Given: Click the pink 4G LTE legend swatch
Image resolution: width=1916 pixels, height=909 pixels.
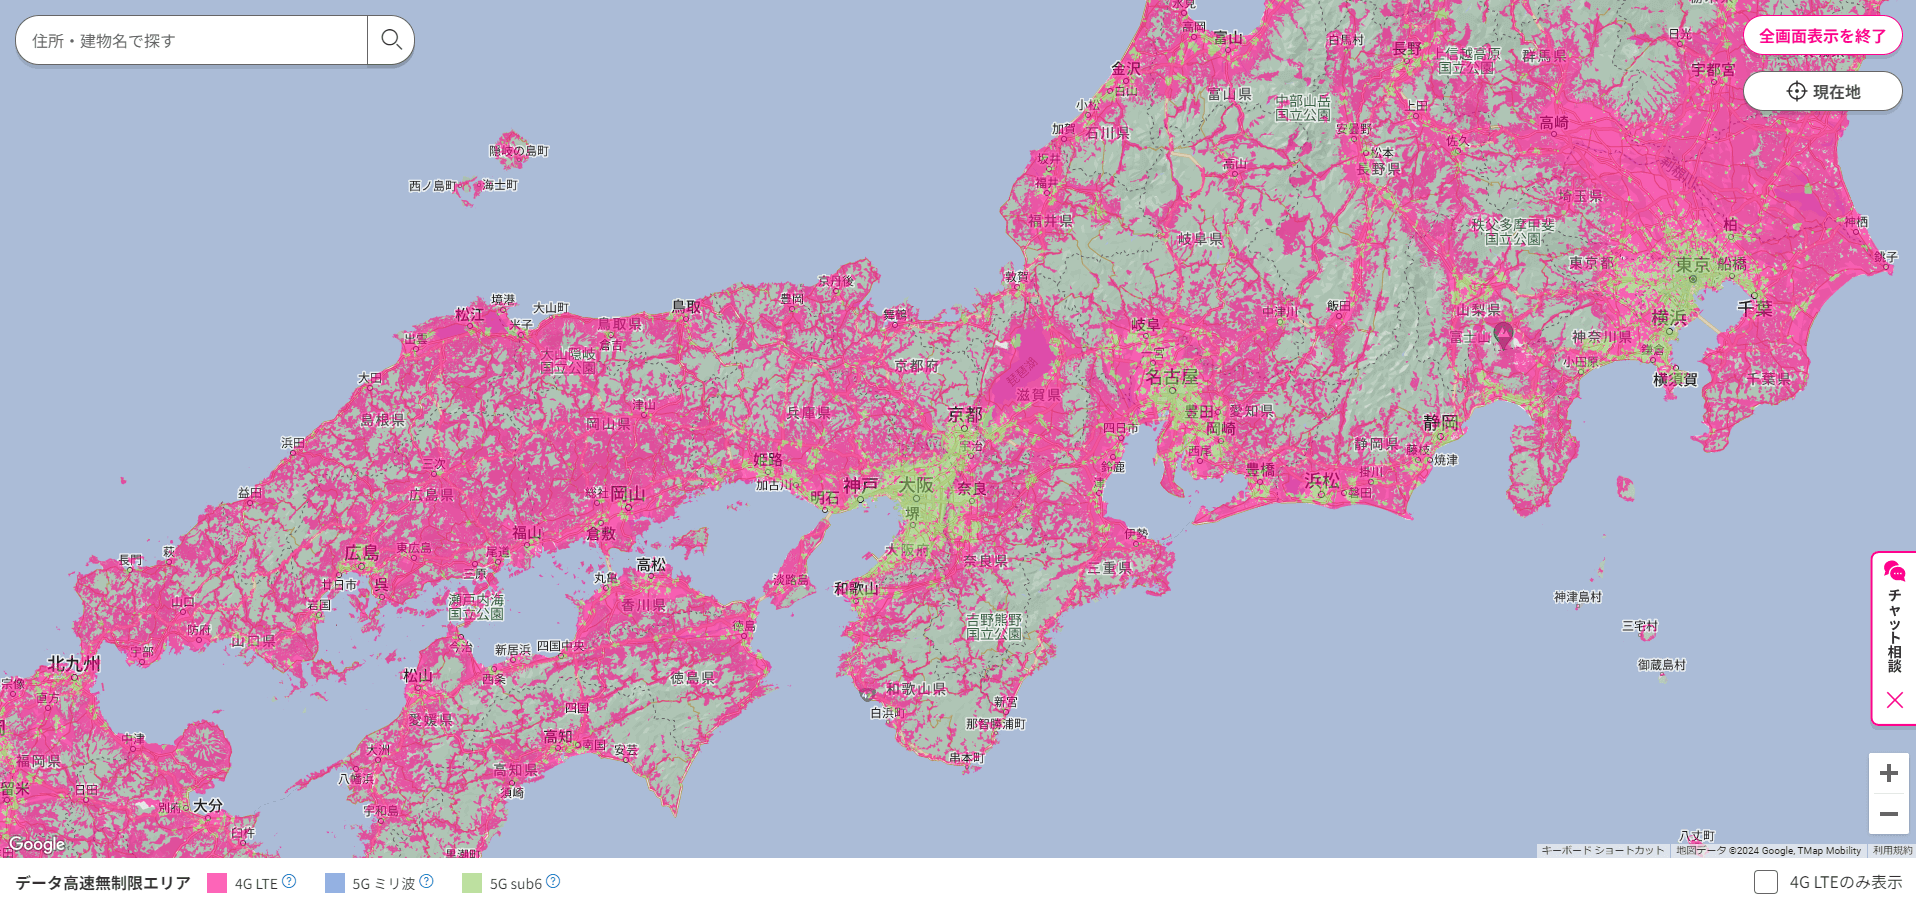Looking at the screenshot, I should (217, 883).
